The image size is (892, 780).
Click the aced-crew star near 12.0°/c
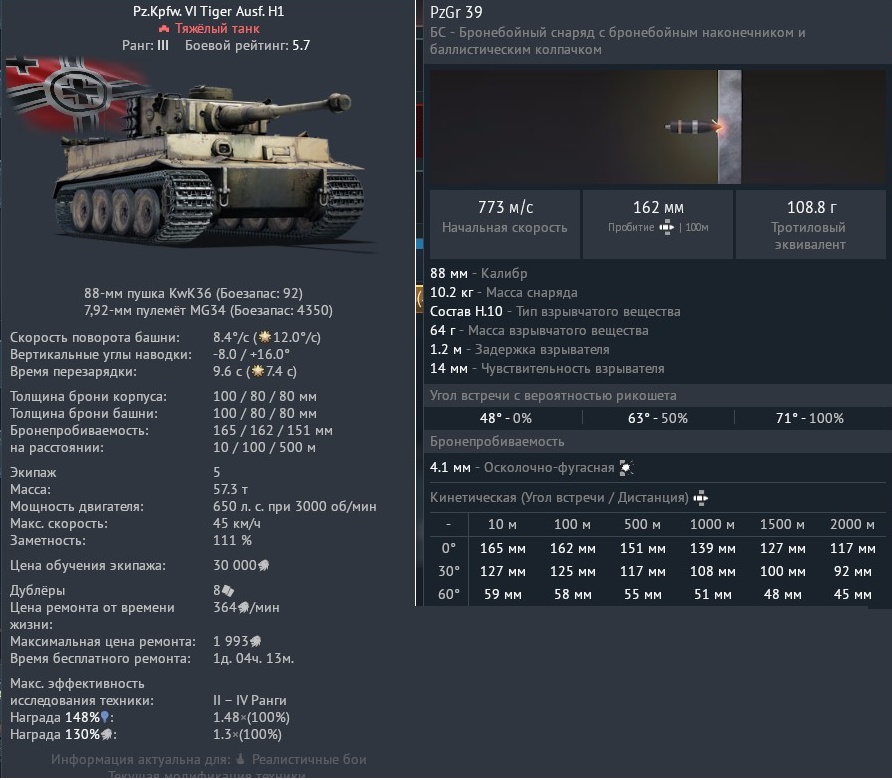[265, 337]
